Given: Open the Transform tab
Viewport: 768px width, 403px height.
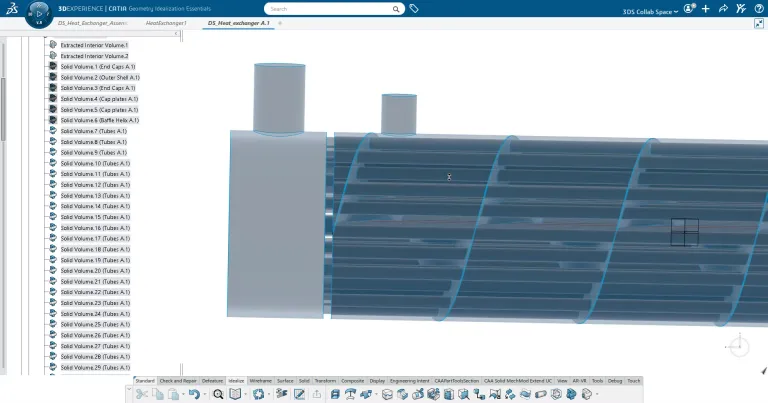Looking at the screenshot, I should coord(325,380).
